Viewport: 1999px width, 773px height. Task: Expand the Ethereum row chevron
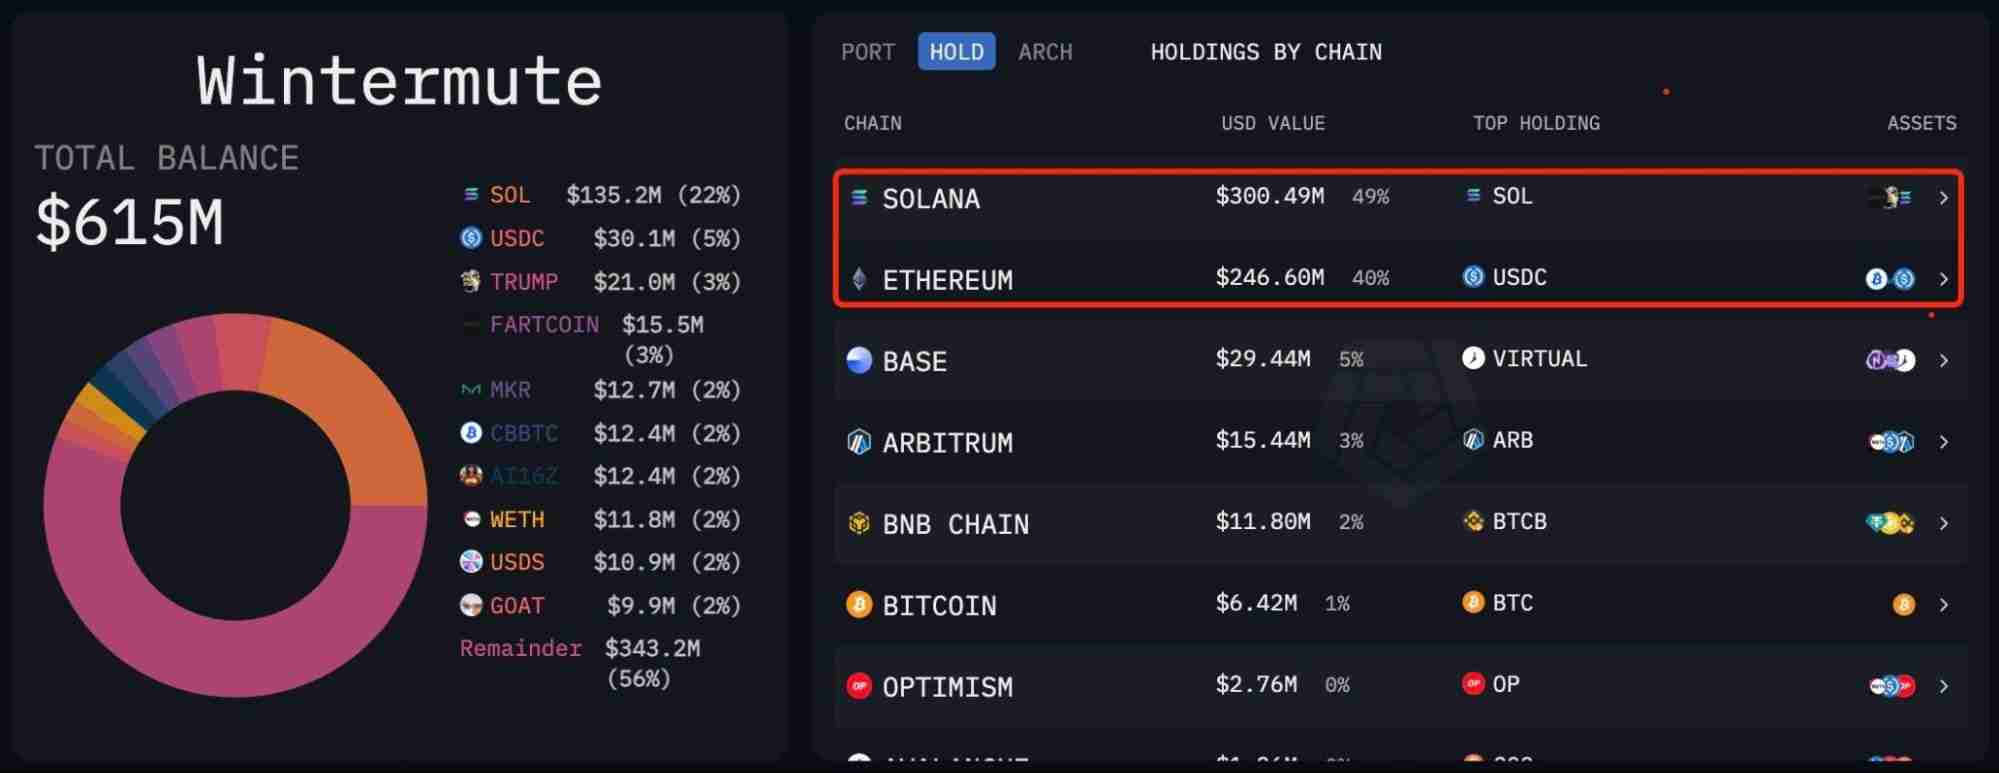click(x=1943, y=279)
